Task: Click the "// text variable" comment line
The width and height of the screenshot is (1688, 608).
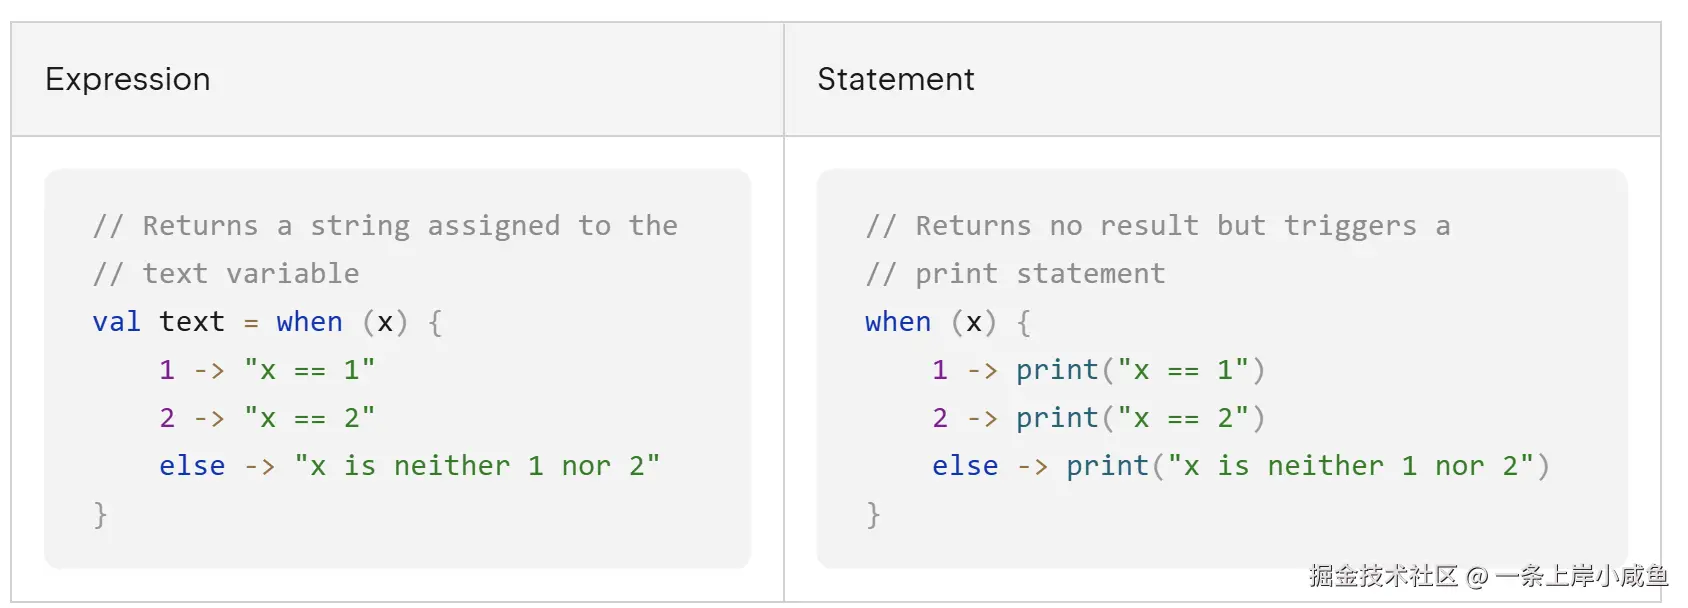Action: coord(226,274)
